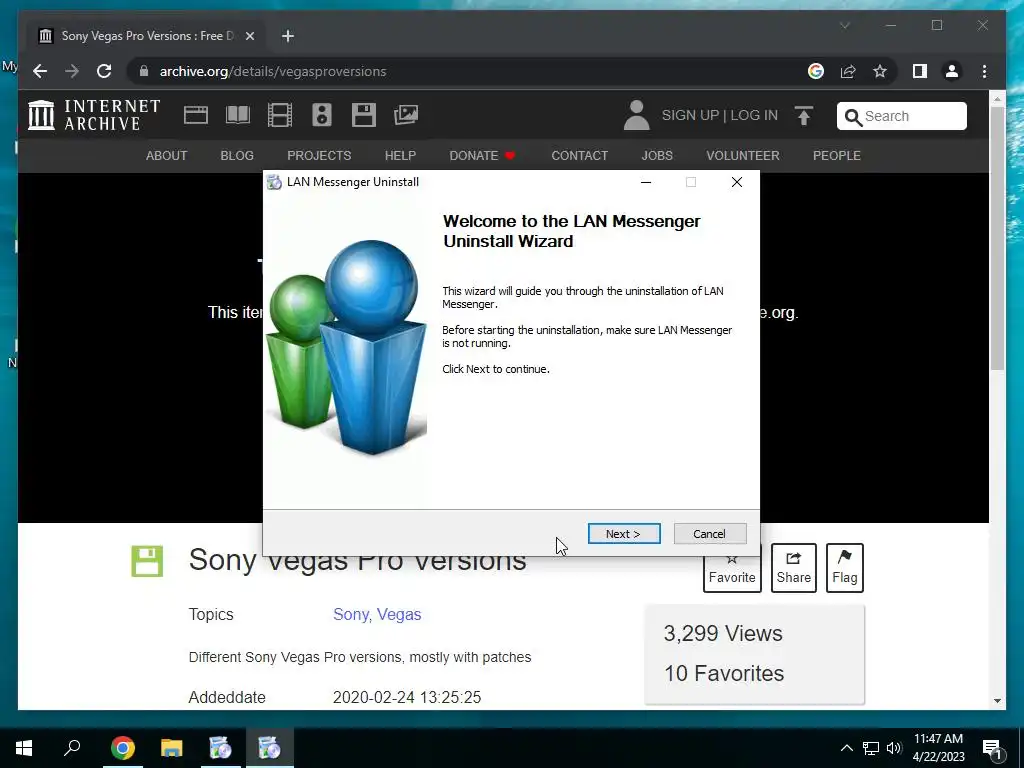Open PEOPLE in Archive navigation
The height and width of the screenshot is (768, 1024).
tap(837, 155)
